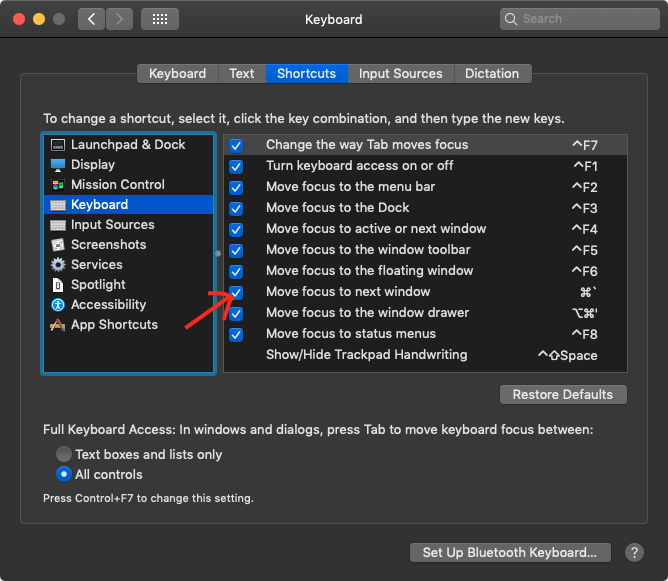Toggle Move focus to next window checkbox
This screenshot has height=581, width=668.
click(236, 293)
